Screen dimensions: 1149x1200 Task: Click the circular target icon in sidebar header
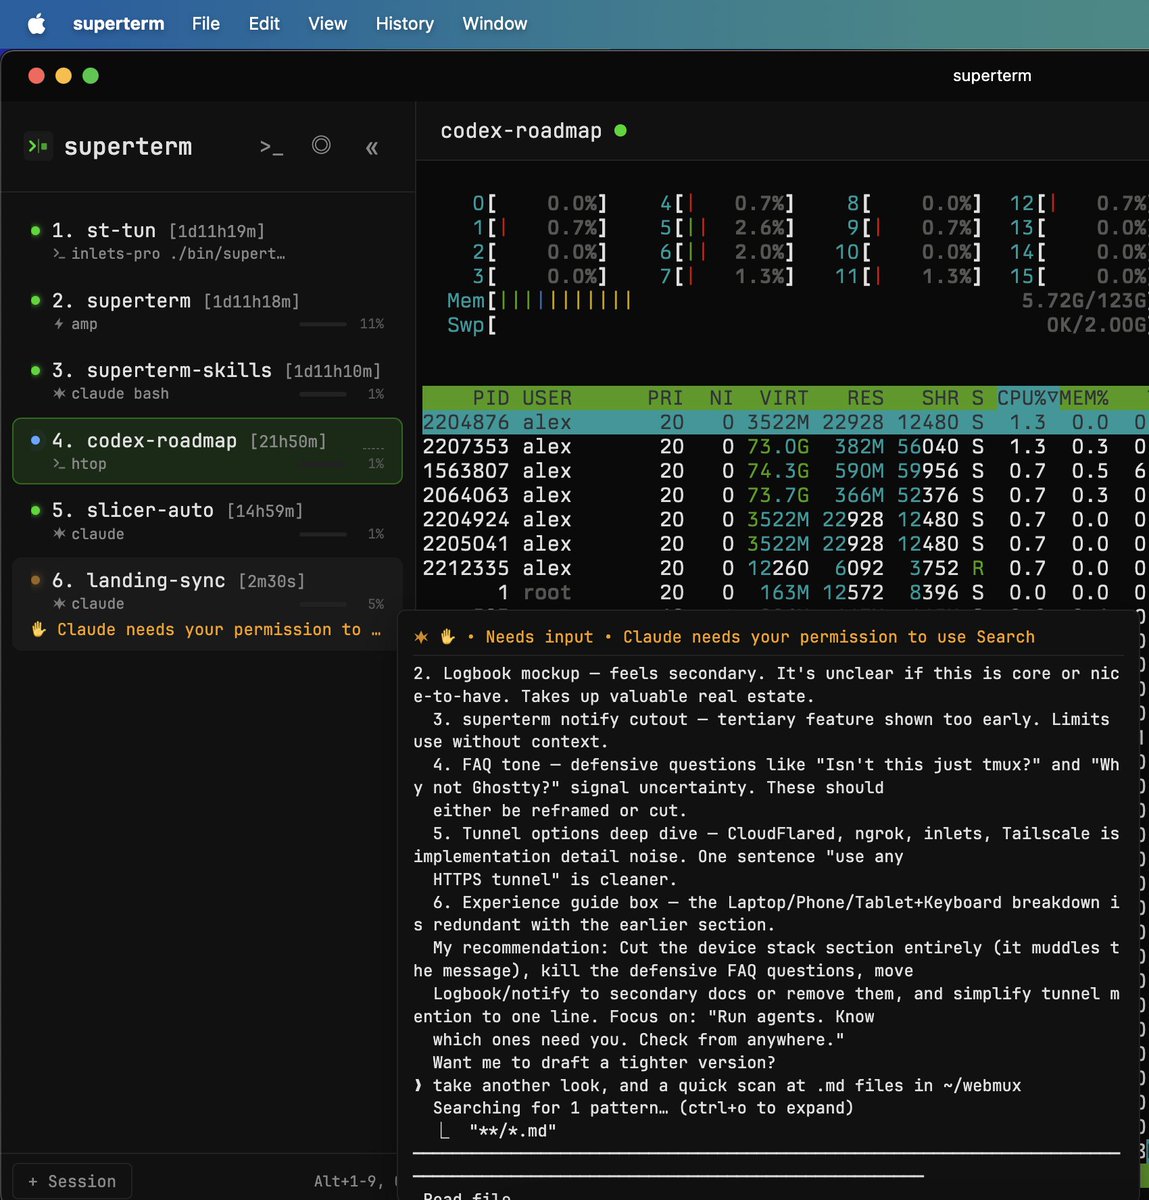click(321, 146)
